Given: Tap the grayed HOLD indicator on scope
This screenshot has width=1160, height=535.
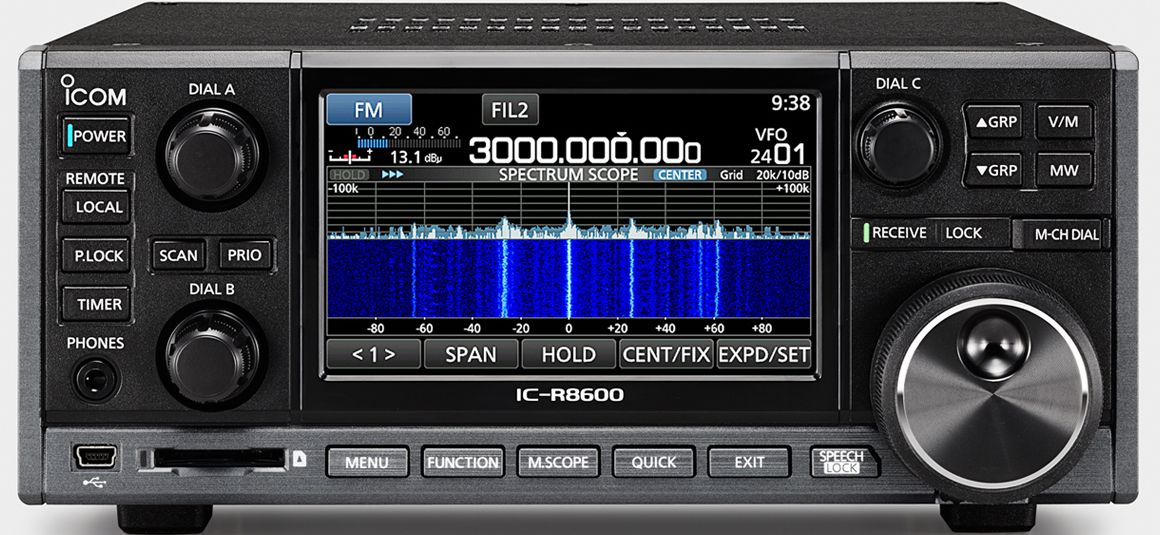Looking at the screenshot, I should [348, 175].
